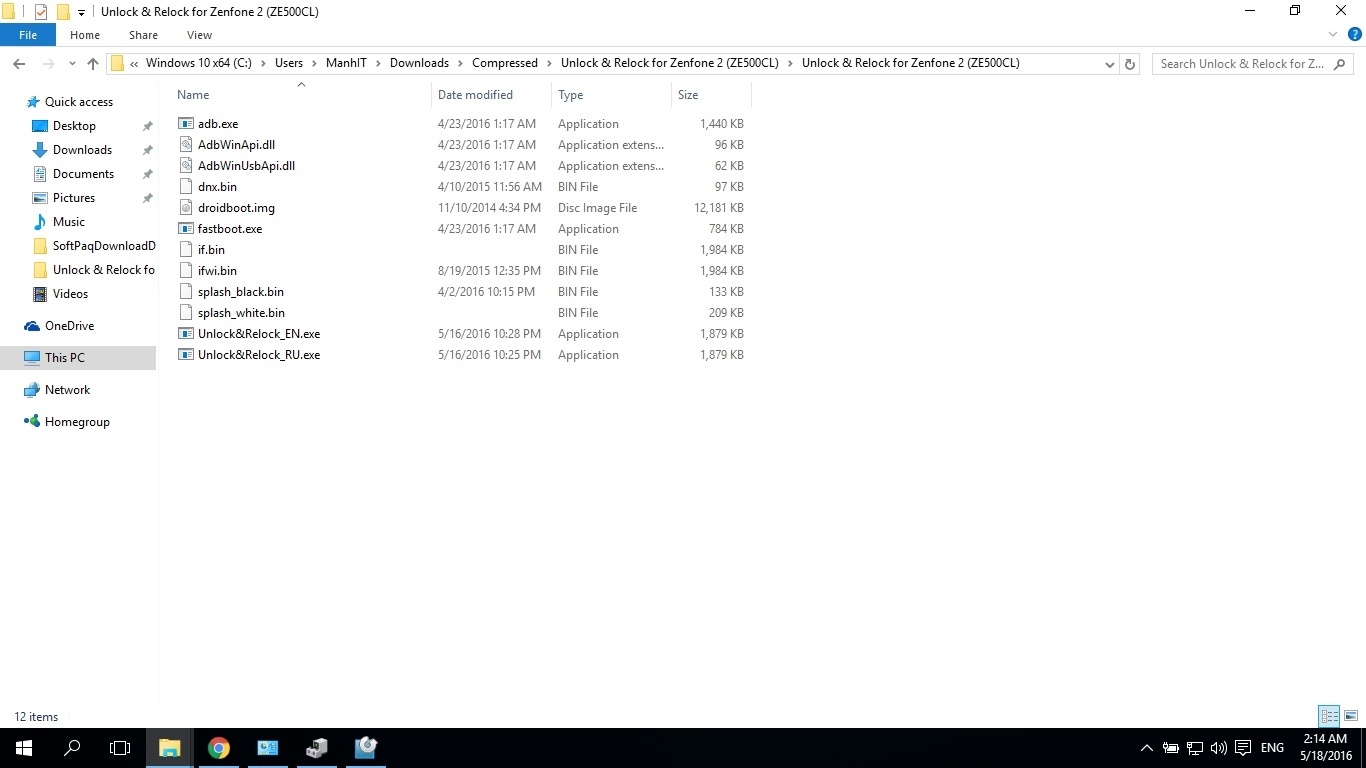Select This PC in navigation pane
The height and width of the screenshot is (768, 1366).
(78, 358)
